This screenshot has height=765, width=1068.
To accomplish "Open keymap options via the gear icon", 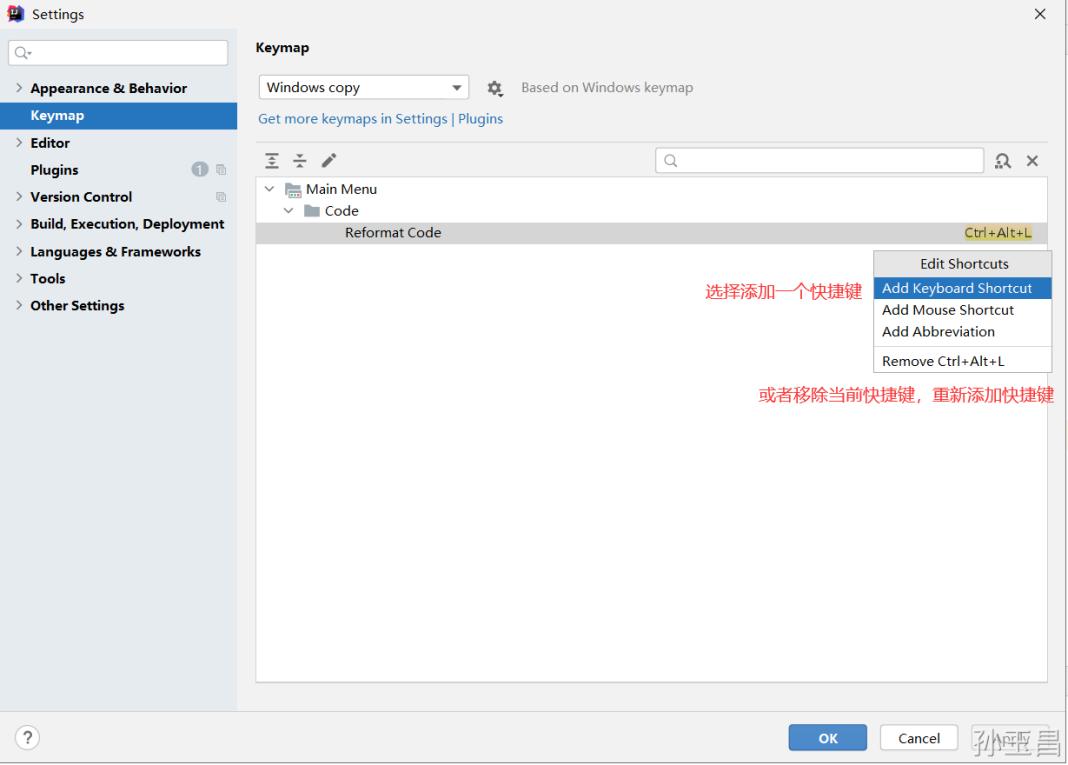I will point(494,87).
